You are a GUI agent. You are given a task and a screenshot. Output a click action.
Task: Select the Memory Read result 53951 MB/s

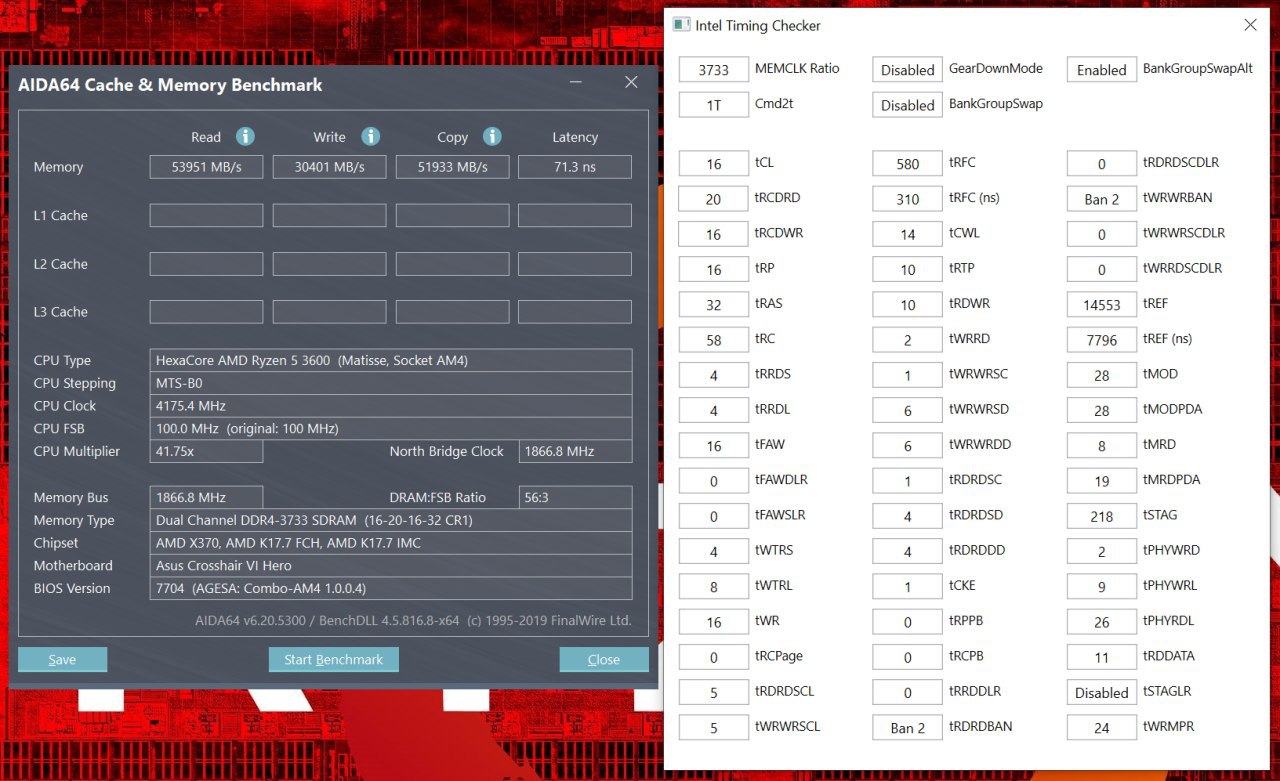click(206, 167)
